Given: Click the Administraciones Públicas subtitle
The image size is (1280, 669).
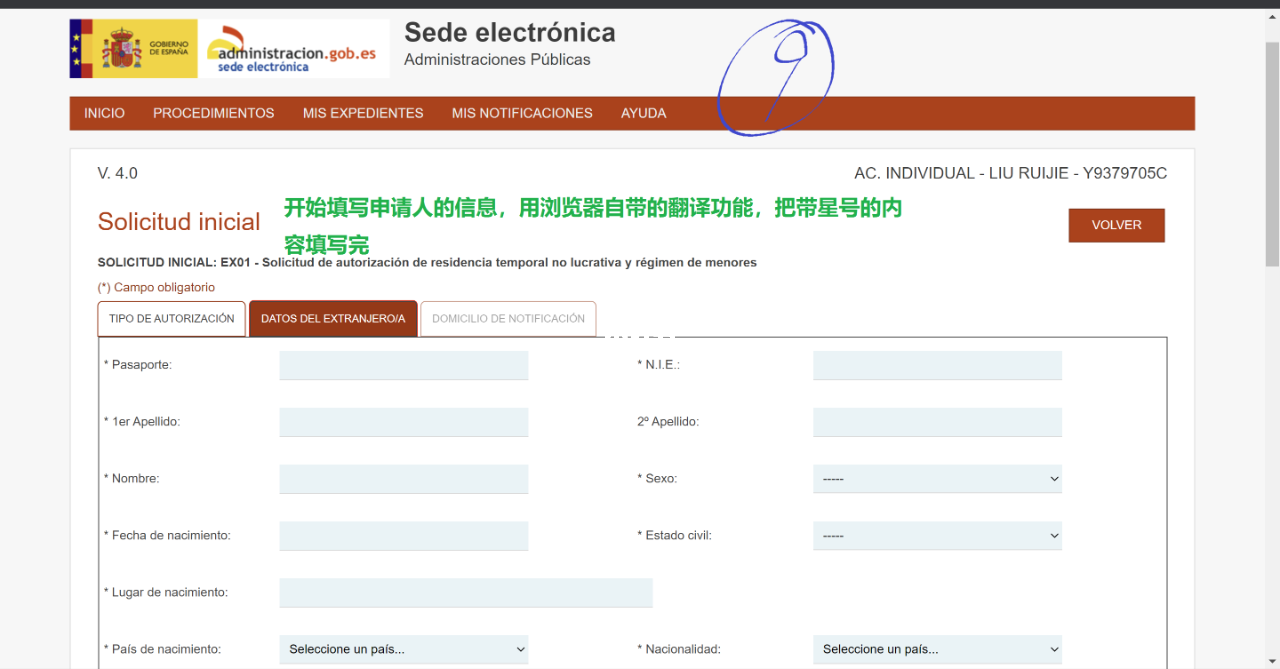Looking at the screenshot, I should tap(497, 60).
